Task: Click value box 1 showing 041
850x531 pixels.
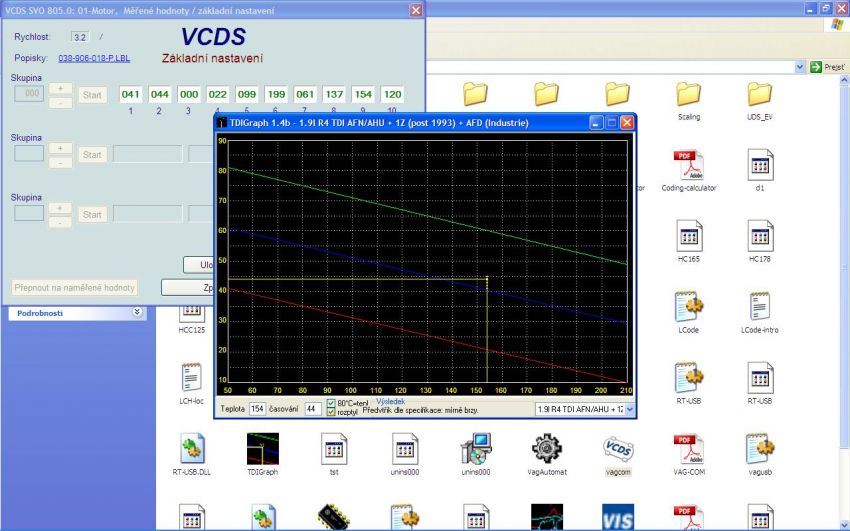Action: pyautogui.click(x=131, y=94)
